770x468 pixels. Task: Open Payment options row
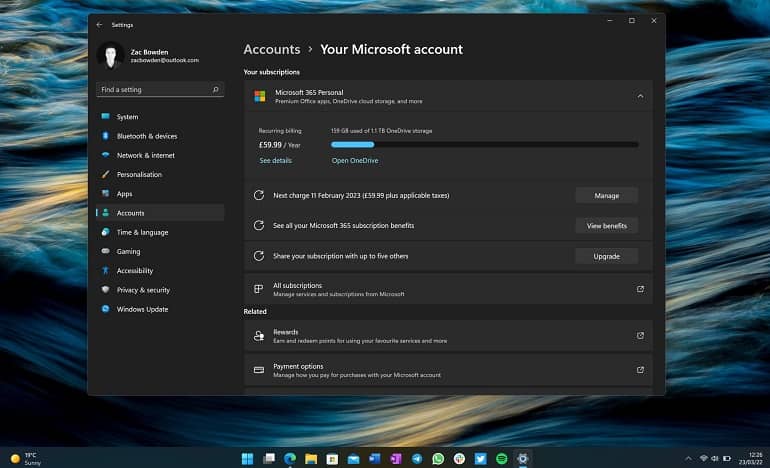(448, 370)
